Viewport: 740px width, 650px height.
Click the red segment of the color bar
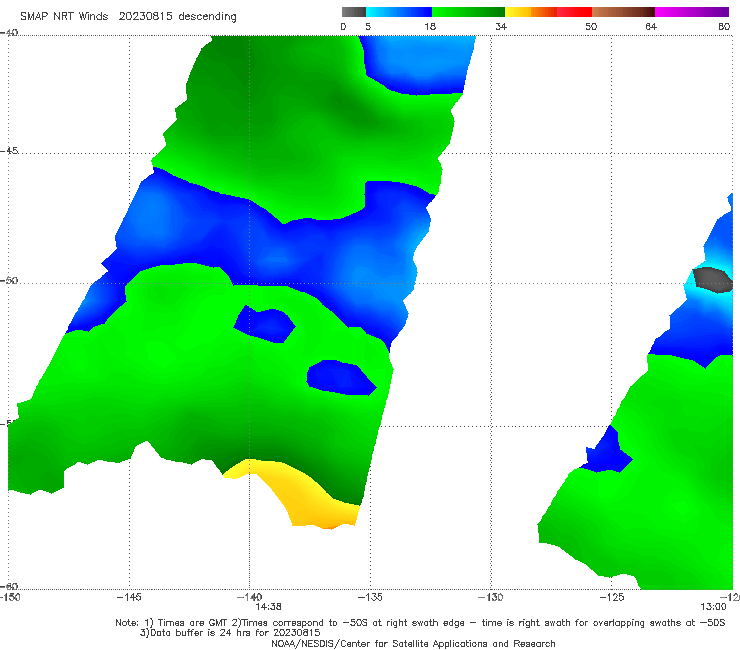tap(574, 12)
